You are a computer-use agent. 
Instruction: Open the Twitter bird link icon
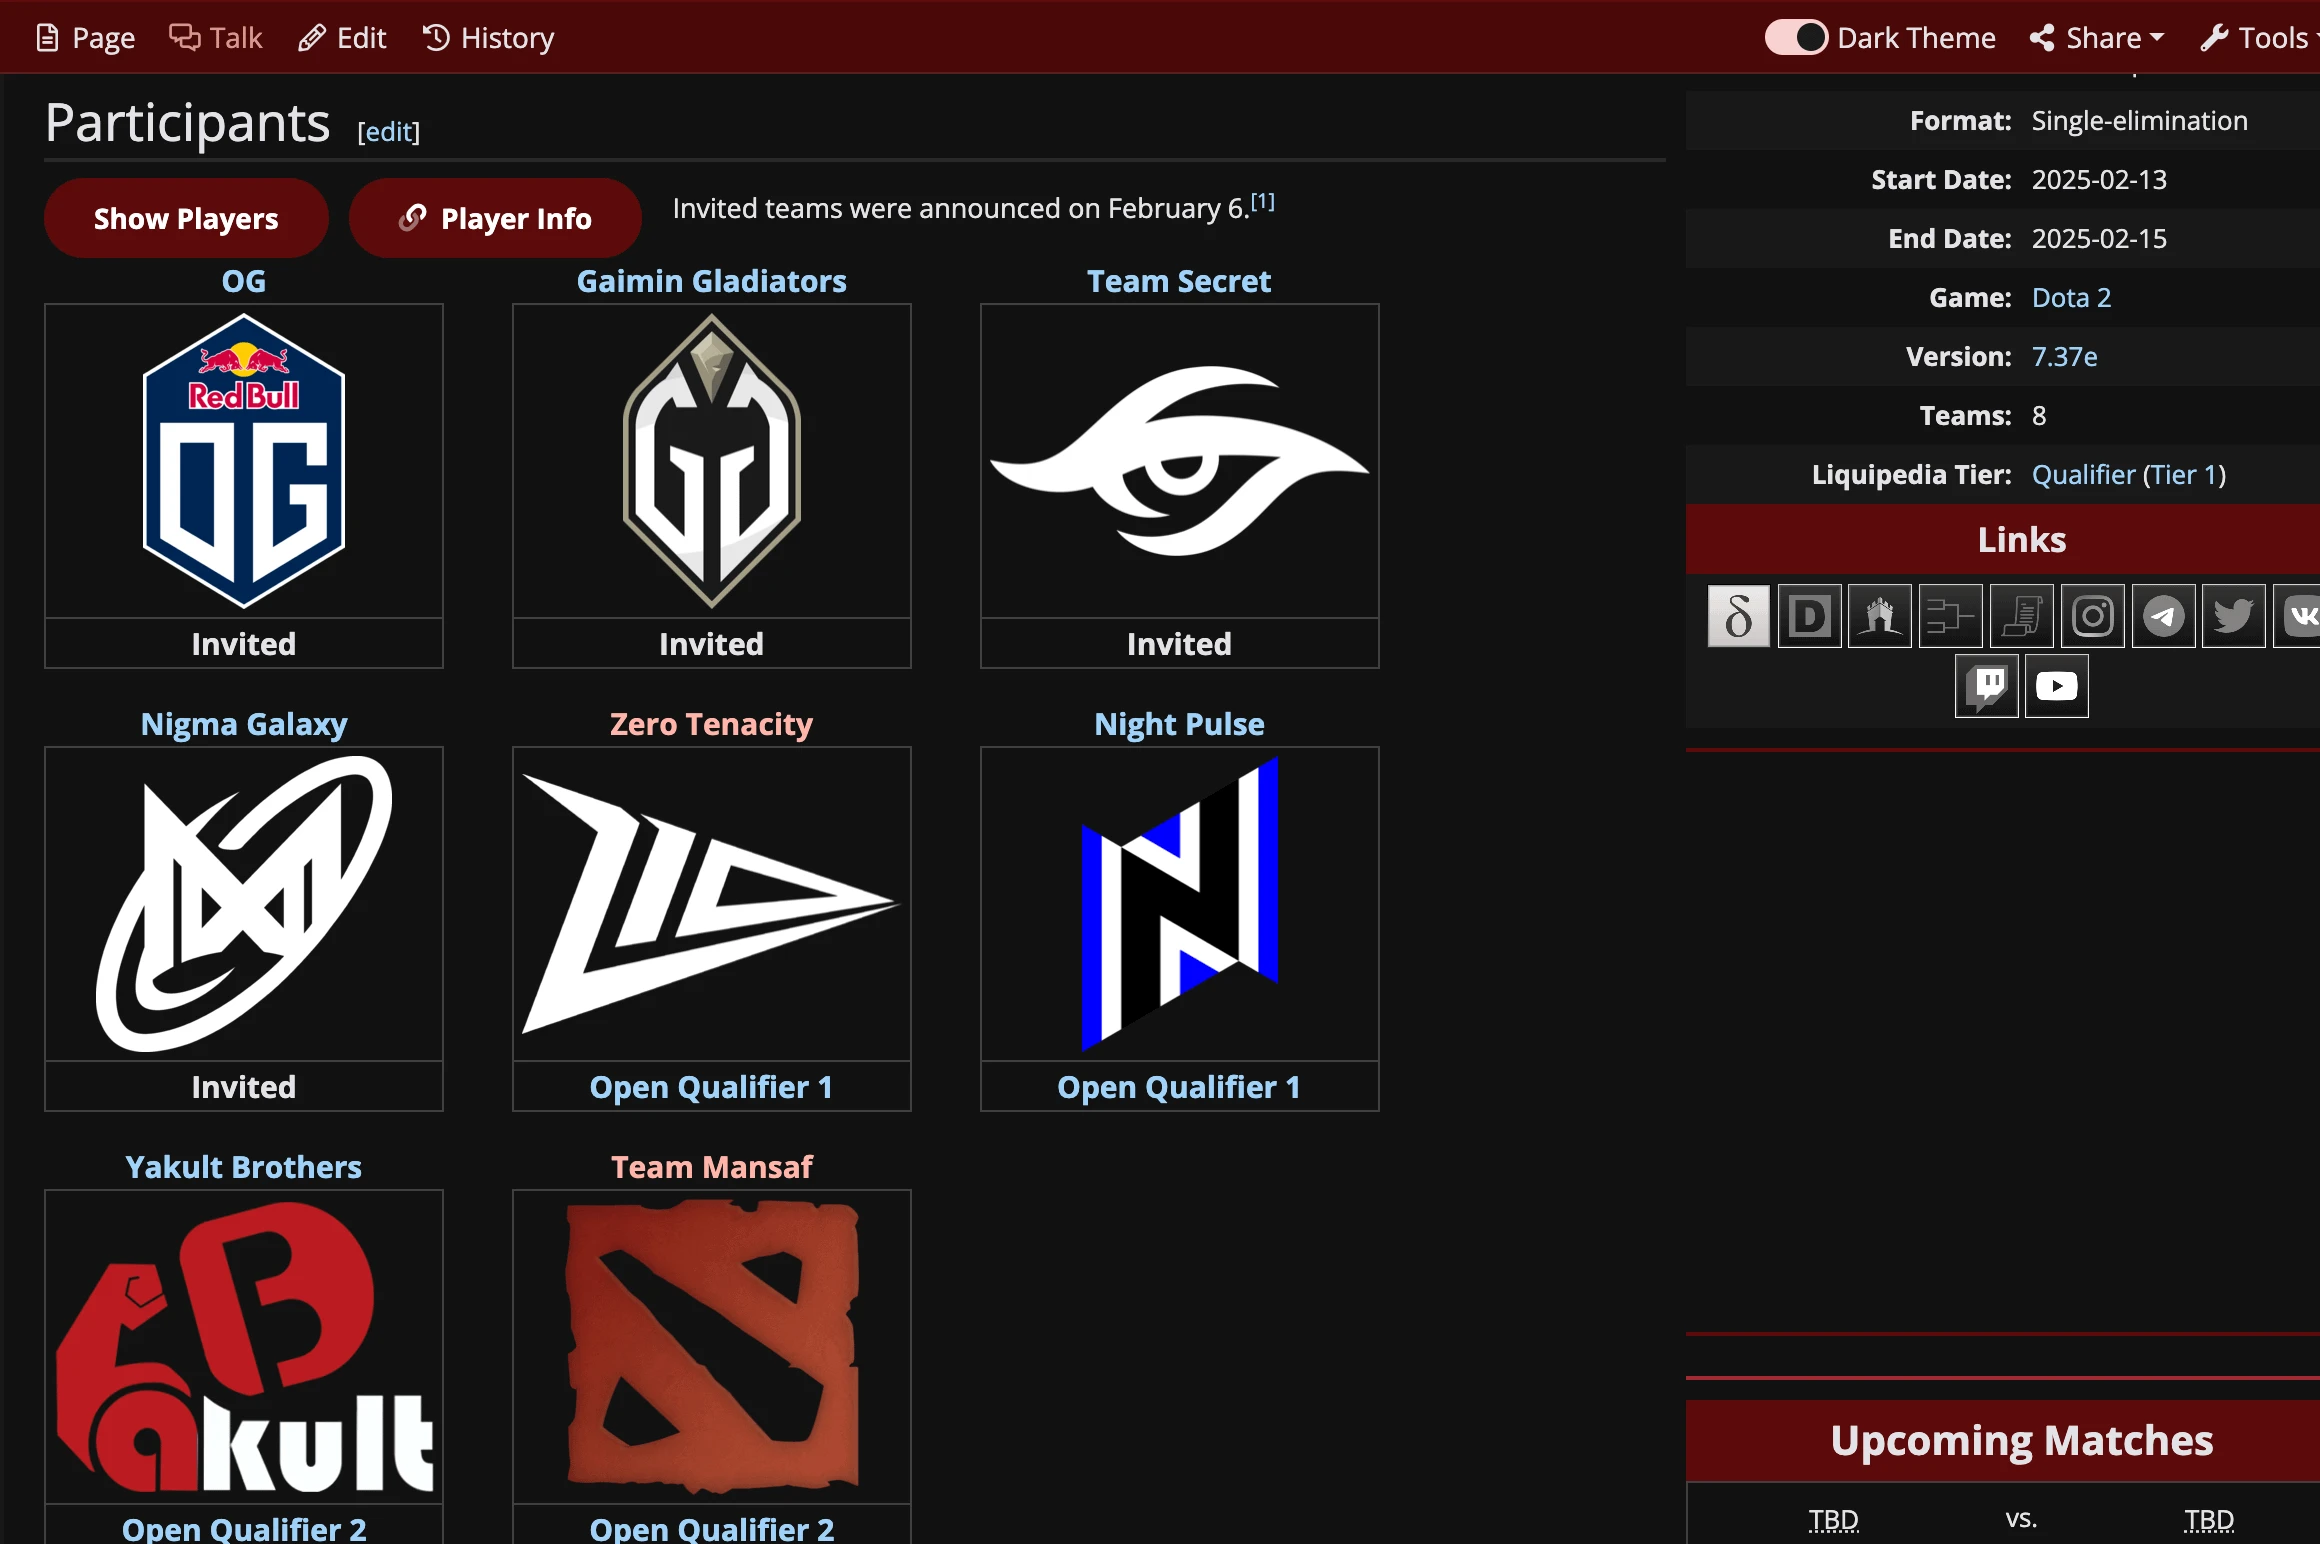(x=2234, y=616)
